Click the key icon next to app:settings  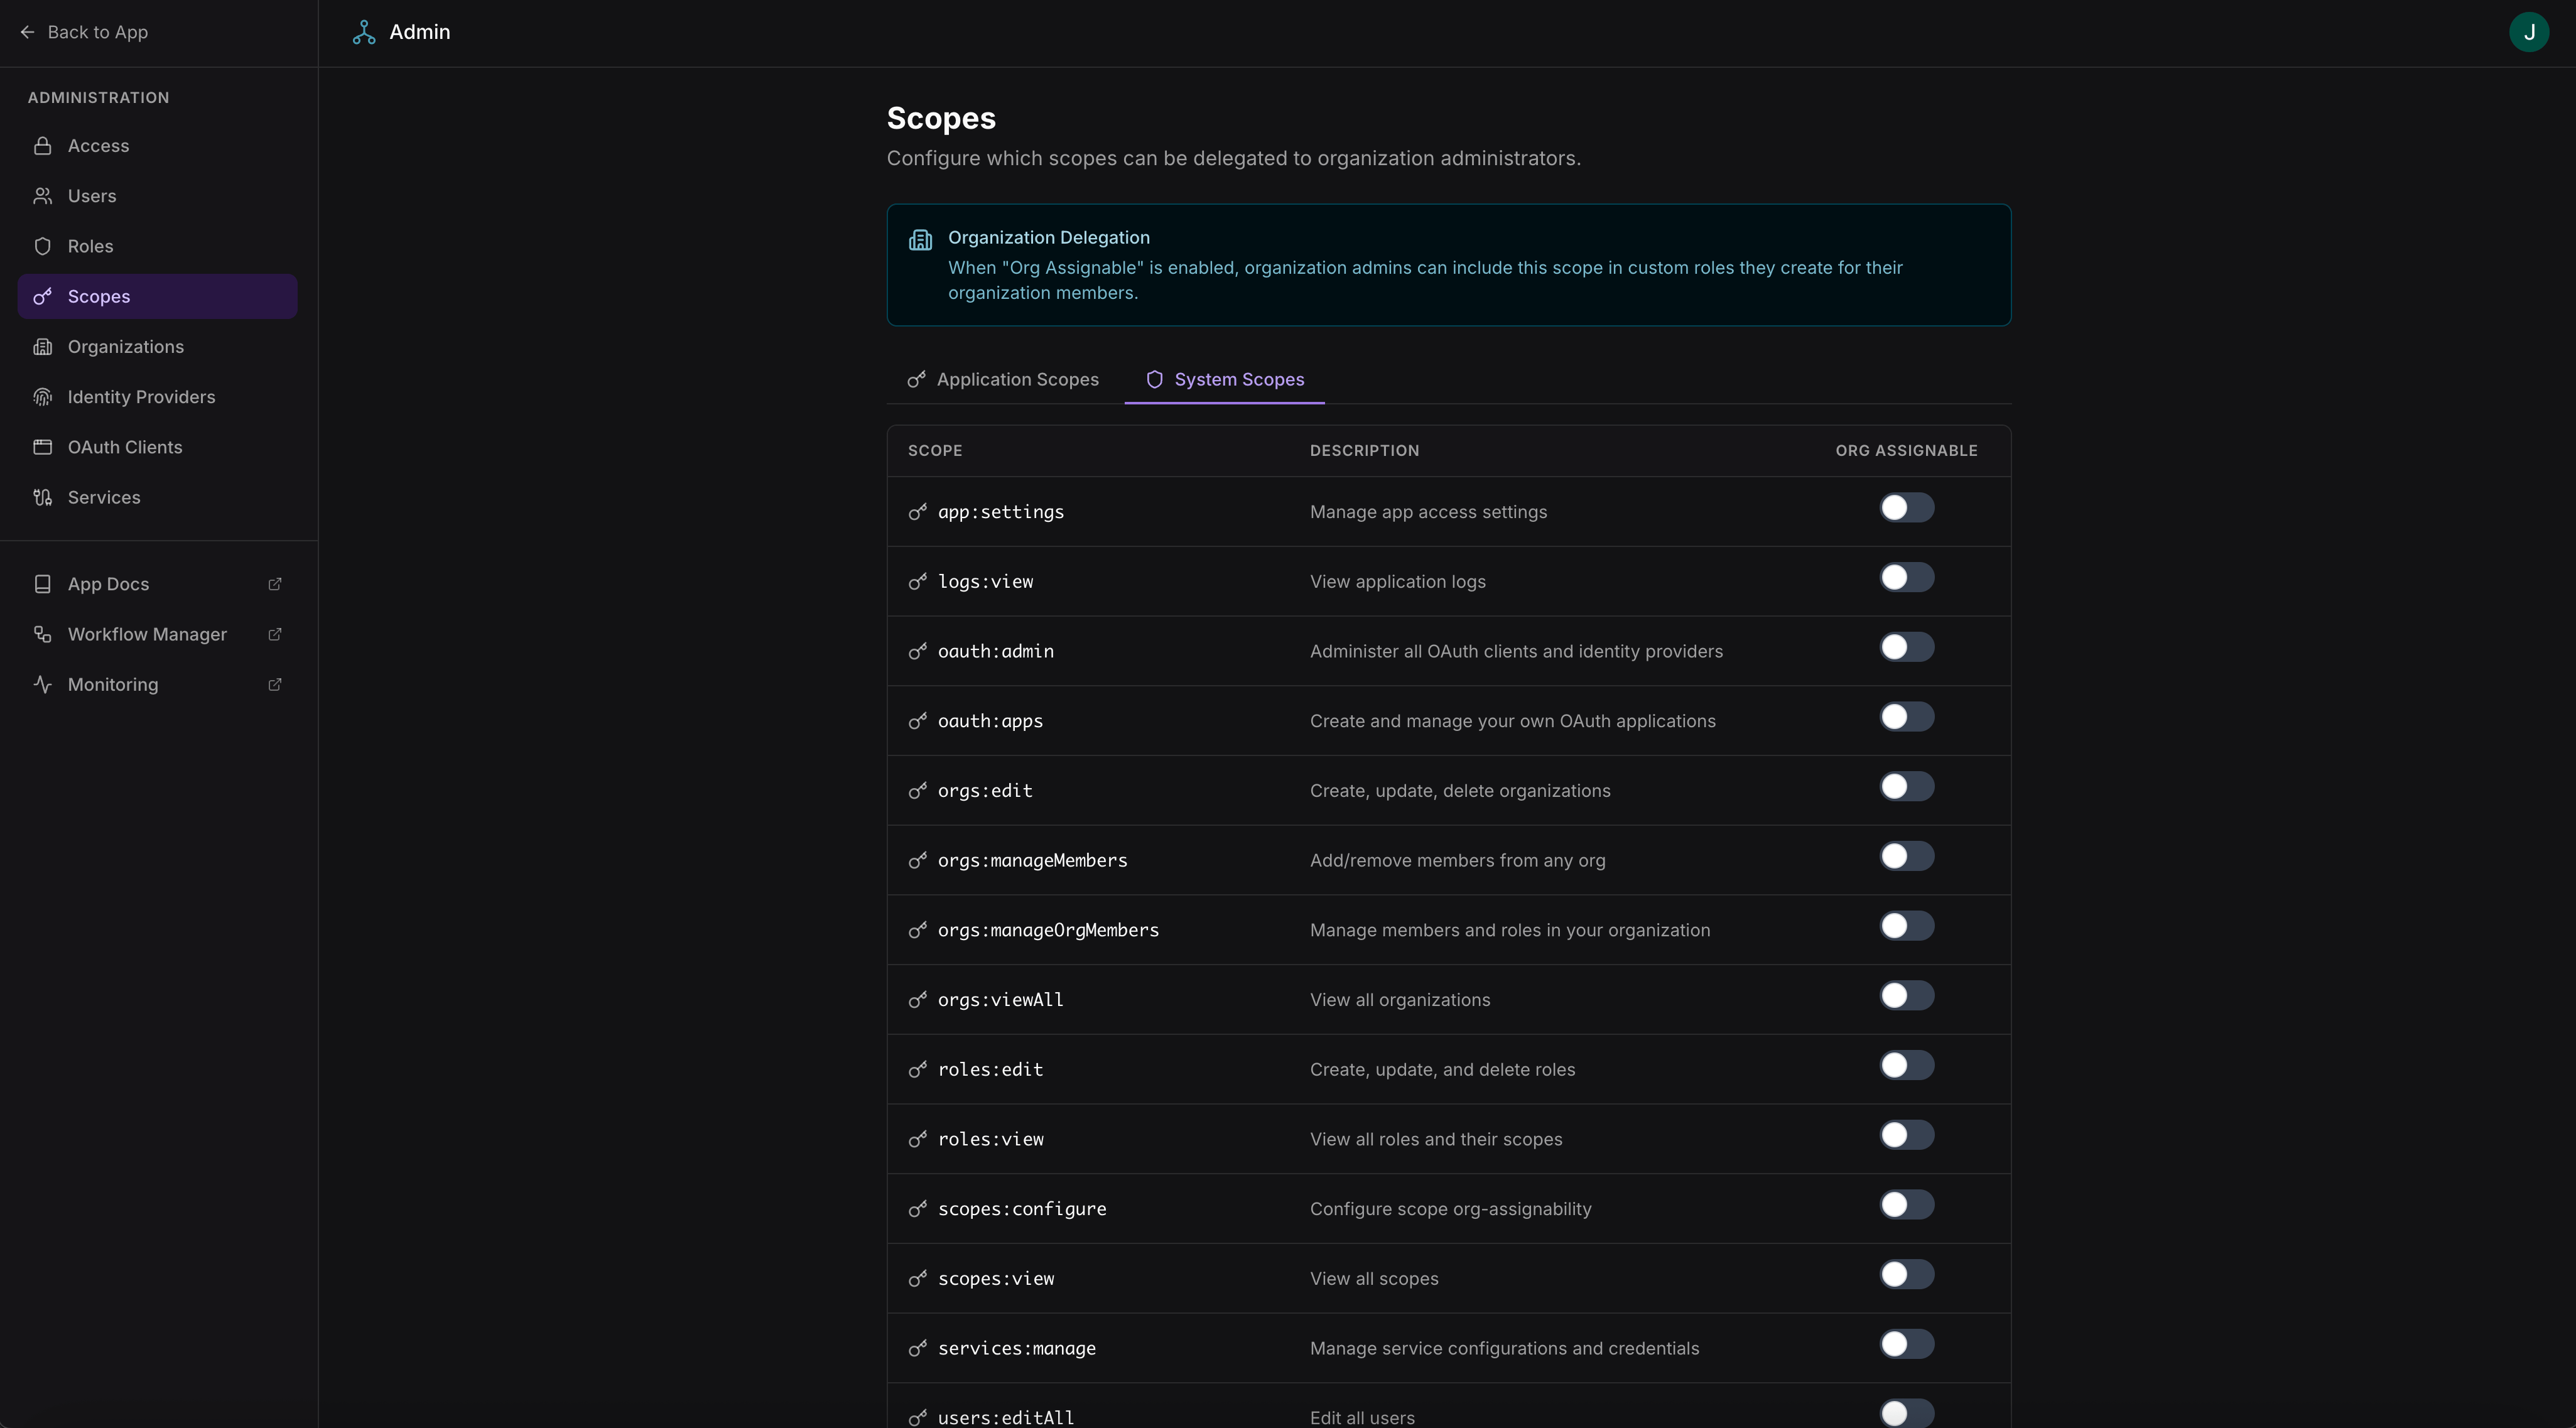tap(917, 512)
